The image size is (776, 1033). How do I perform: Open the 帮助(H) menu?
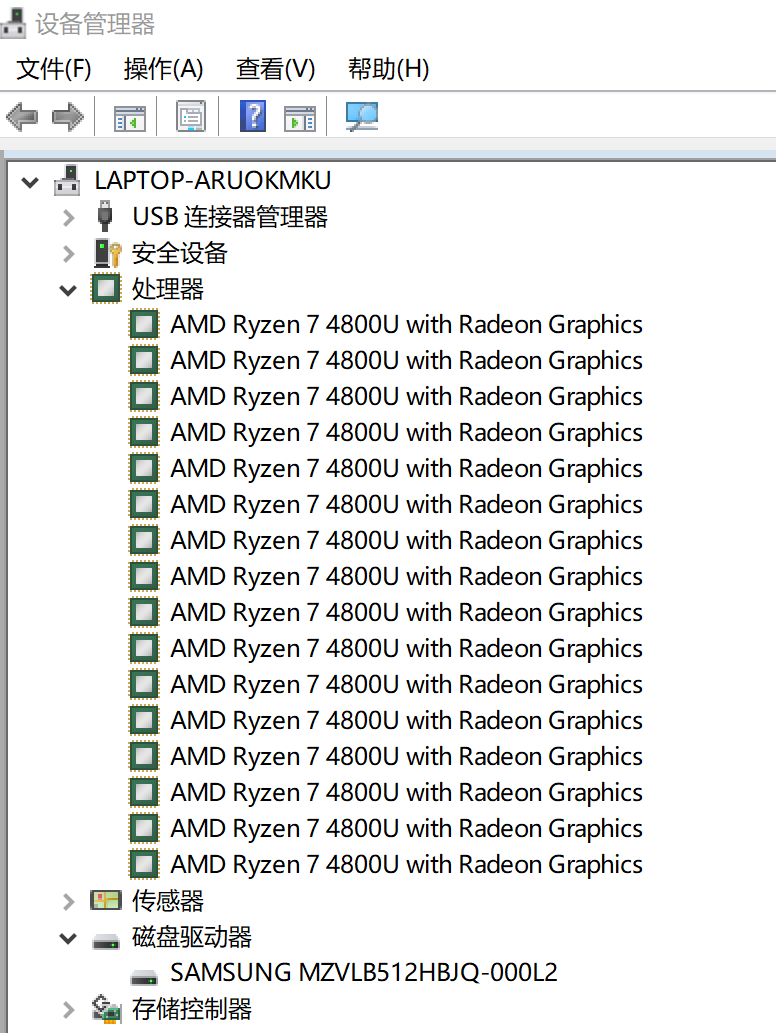[389, 69]
